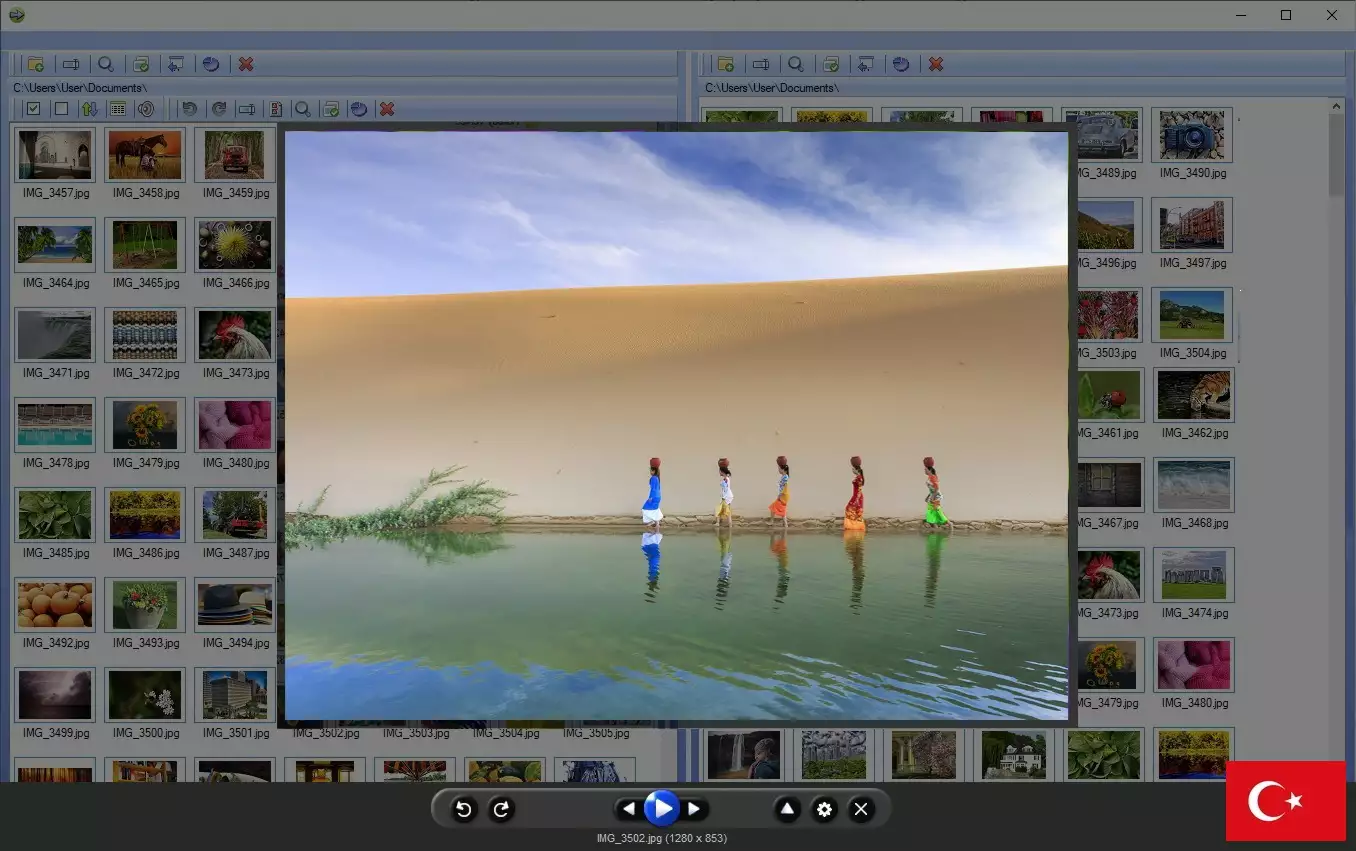Close the image preview overlay
The height and width of the screenshot is (851, 1356).
tap(861, 809)
